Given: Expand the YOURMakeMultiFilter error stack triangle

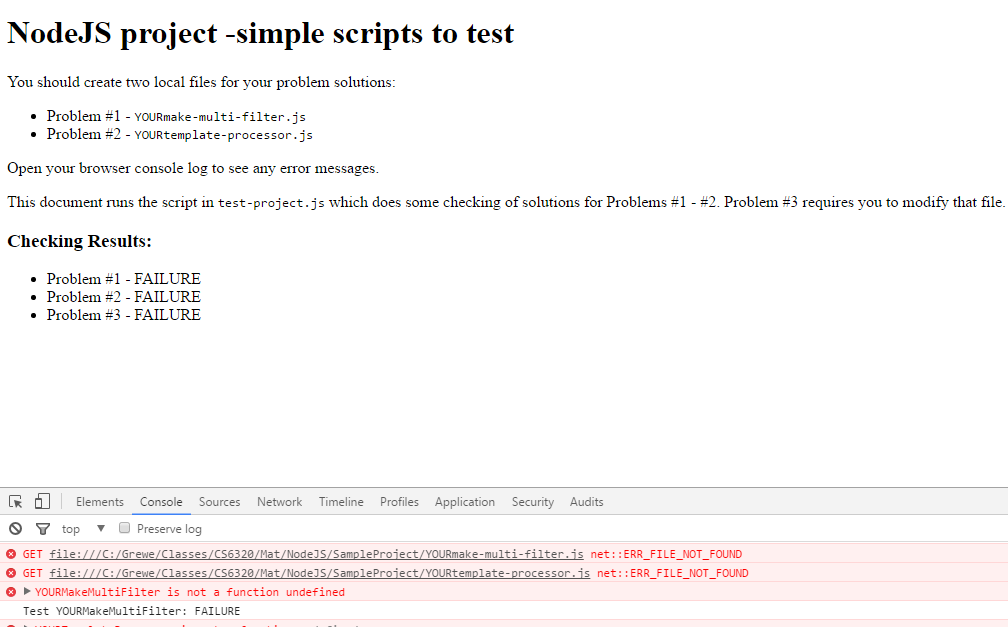Looking at the screenshot, I should 28,592.
